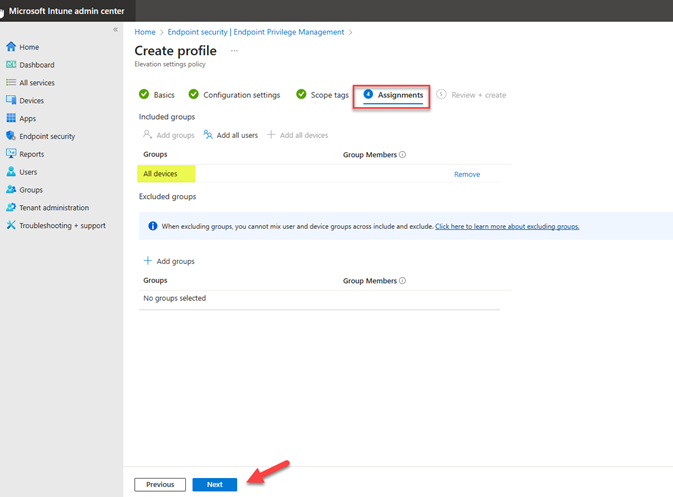This screenshot has height=497, width=673.
Task: Click Add all devices option
Action: [297, 135]
